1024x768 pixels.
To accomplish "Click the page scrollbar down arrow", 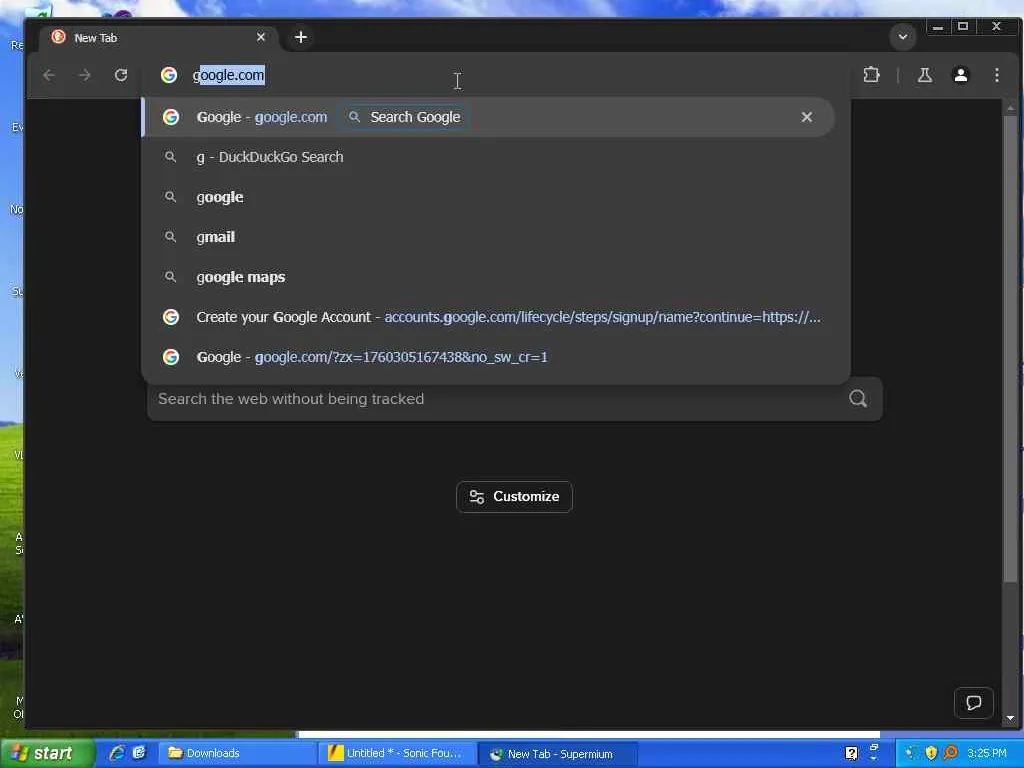I will [1010, 718].
